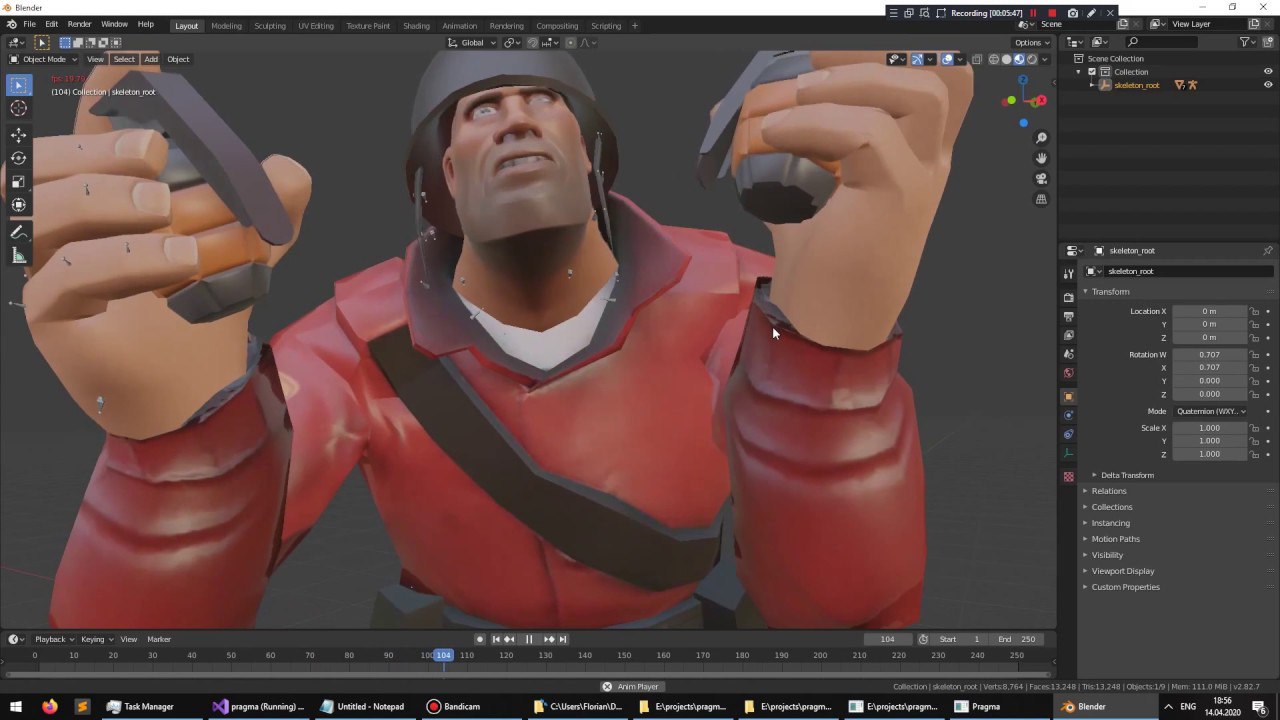This screenshot has width=1280, height=720.
Task: Toggle auto keying record button
Action: click(480, 639)
